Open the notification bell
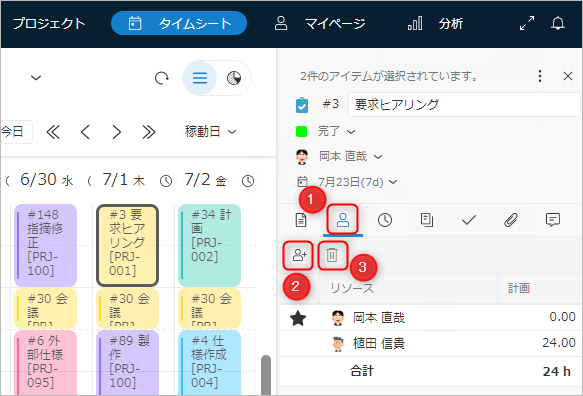This screenshot has height=396, width=583. coord(558,23)
